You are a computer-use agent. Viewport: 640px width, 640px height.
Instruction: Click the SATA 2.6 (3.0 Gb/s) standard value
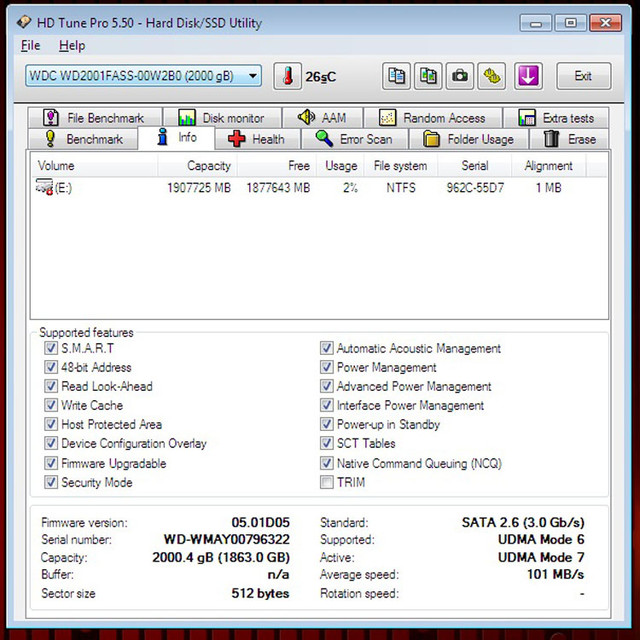[x=523, y=522]
